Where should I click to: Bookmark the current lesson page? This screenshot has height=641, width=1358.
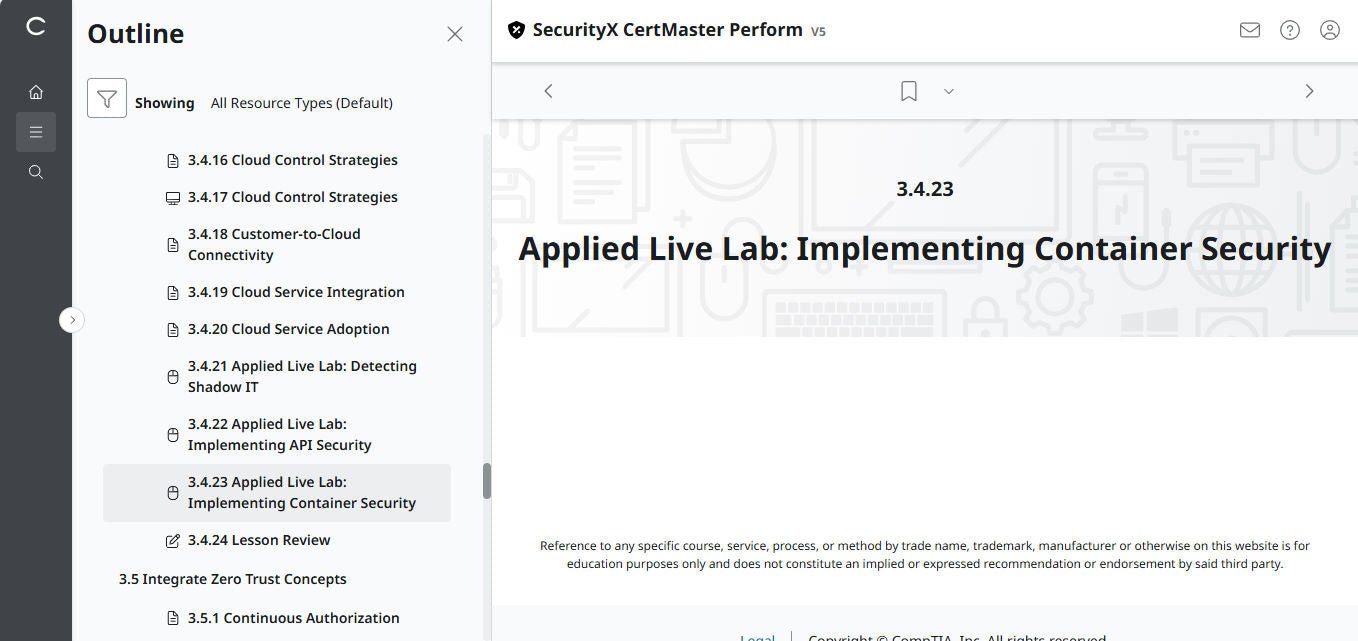908,90
